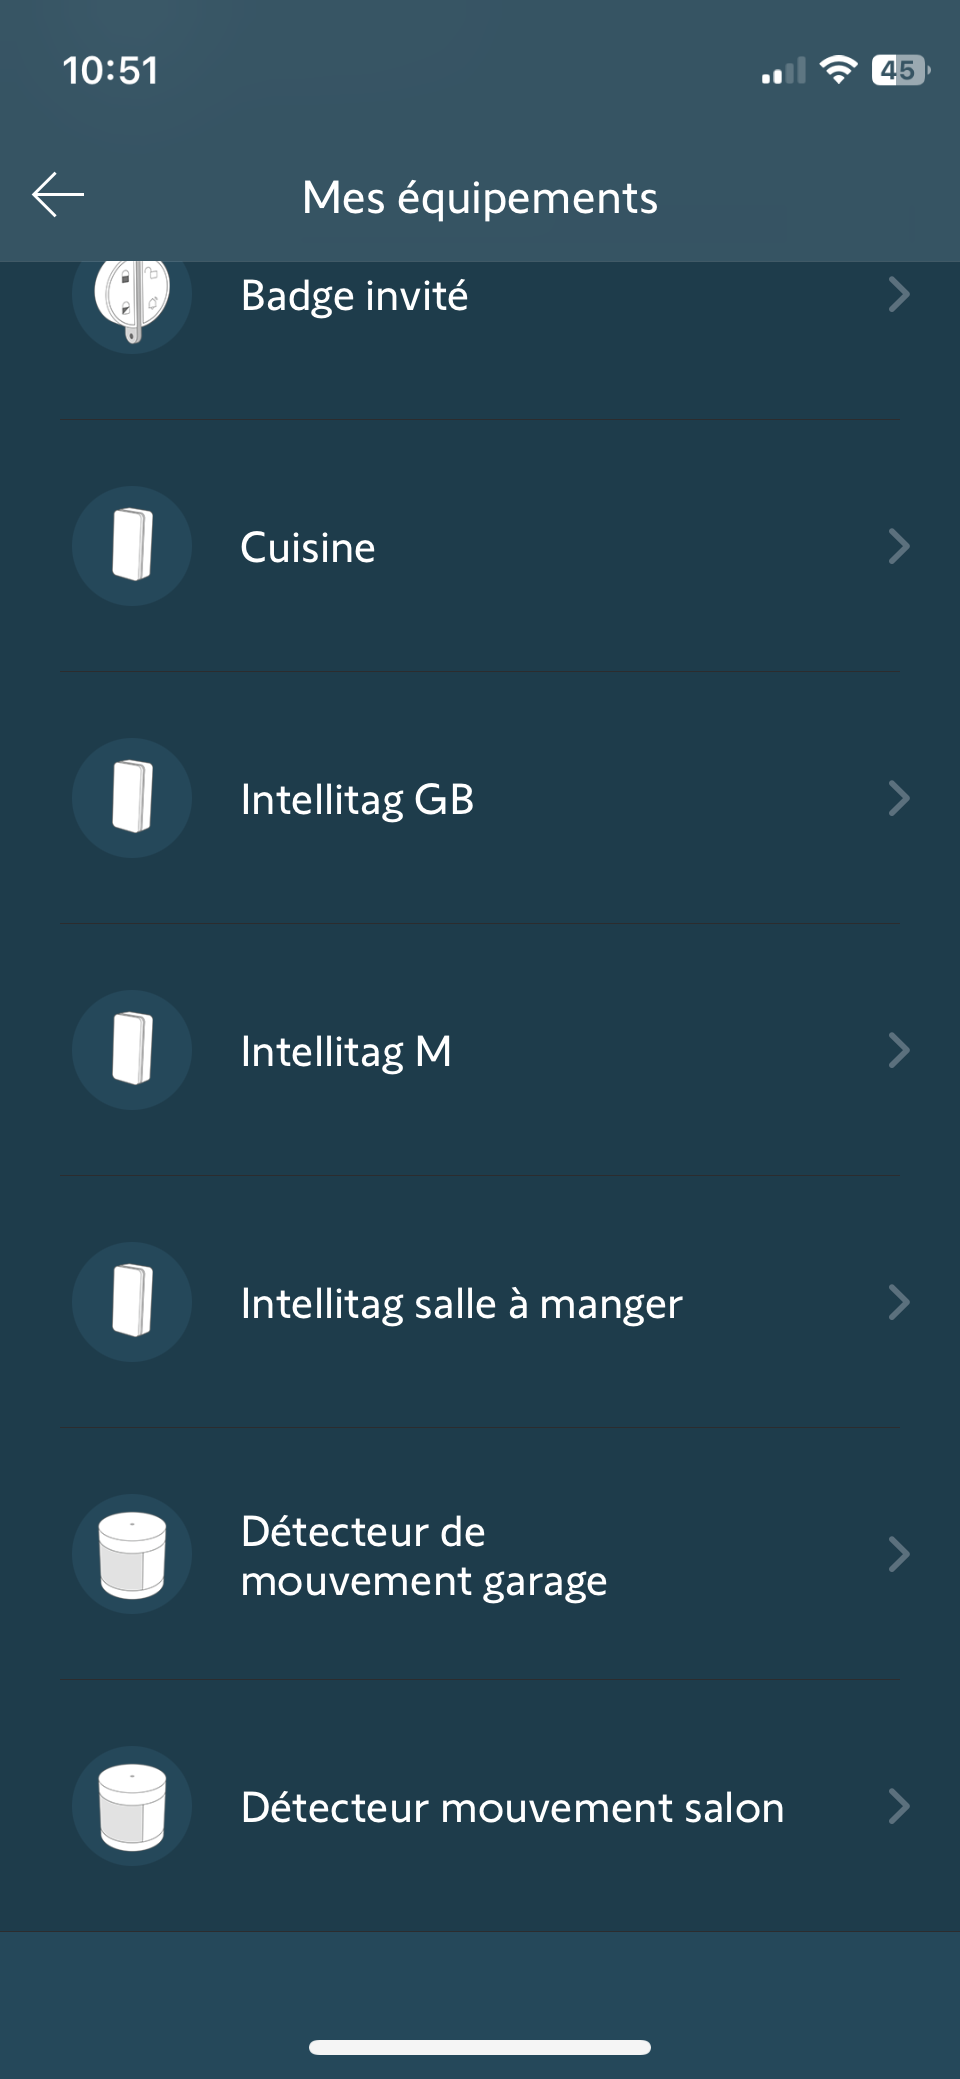Open Intellitag salle à manger label

click(x=461, y=1304)
